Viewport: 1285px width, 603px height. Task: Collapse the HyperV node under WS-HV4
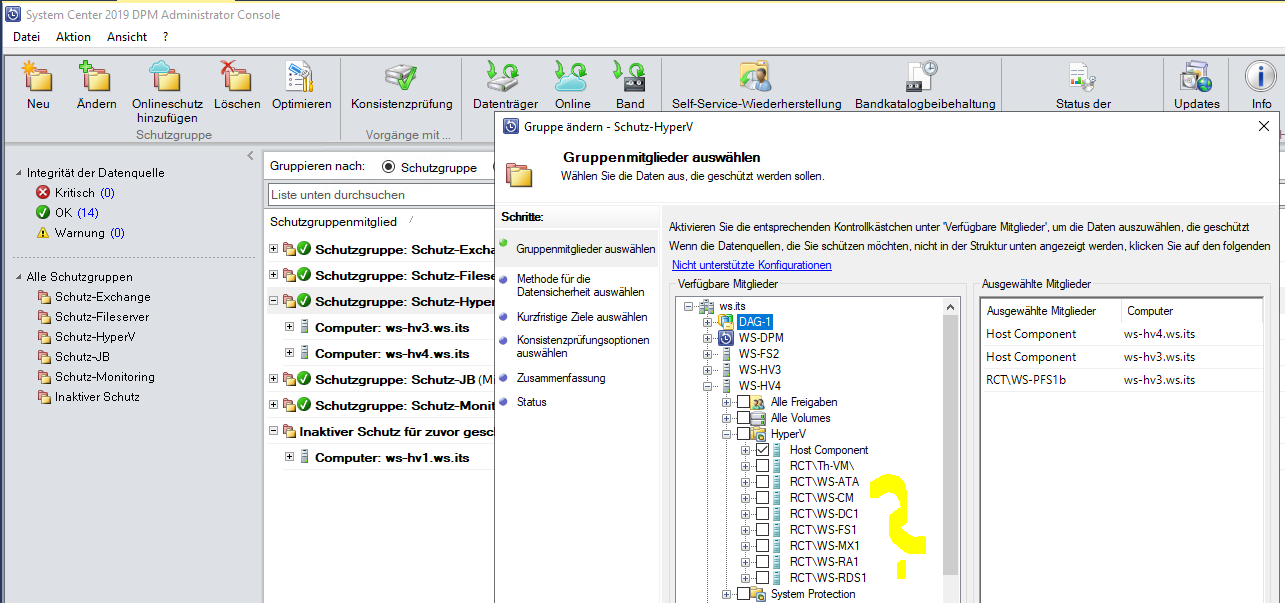click(x=727, y=434)
